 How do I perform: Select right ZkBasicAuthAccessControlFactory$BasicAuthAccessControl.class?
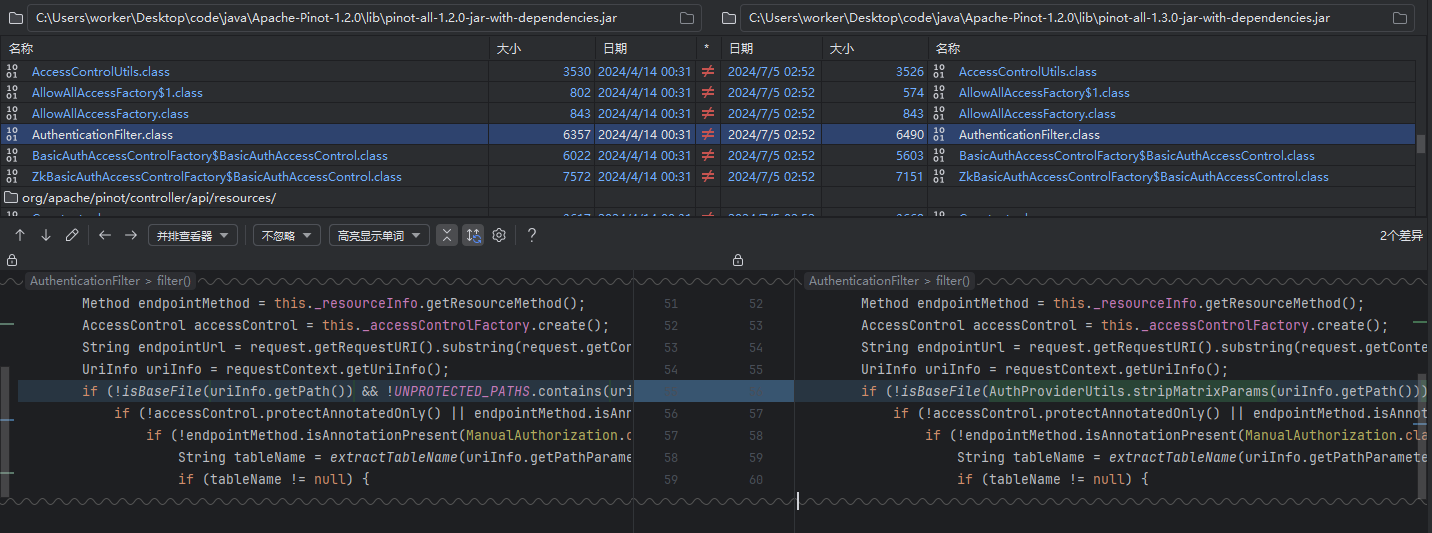1144,176
